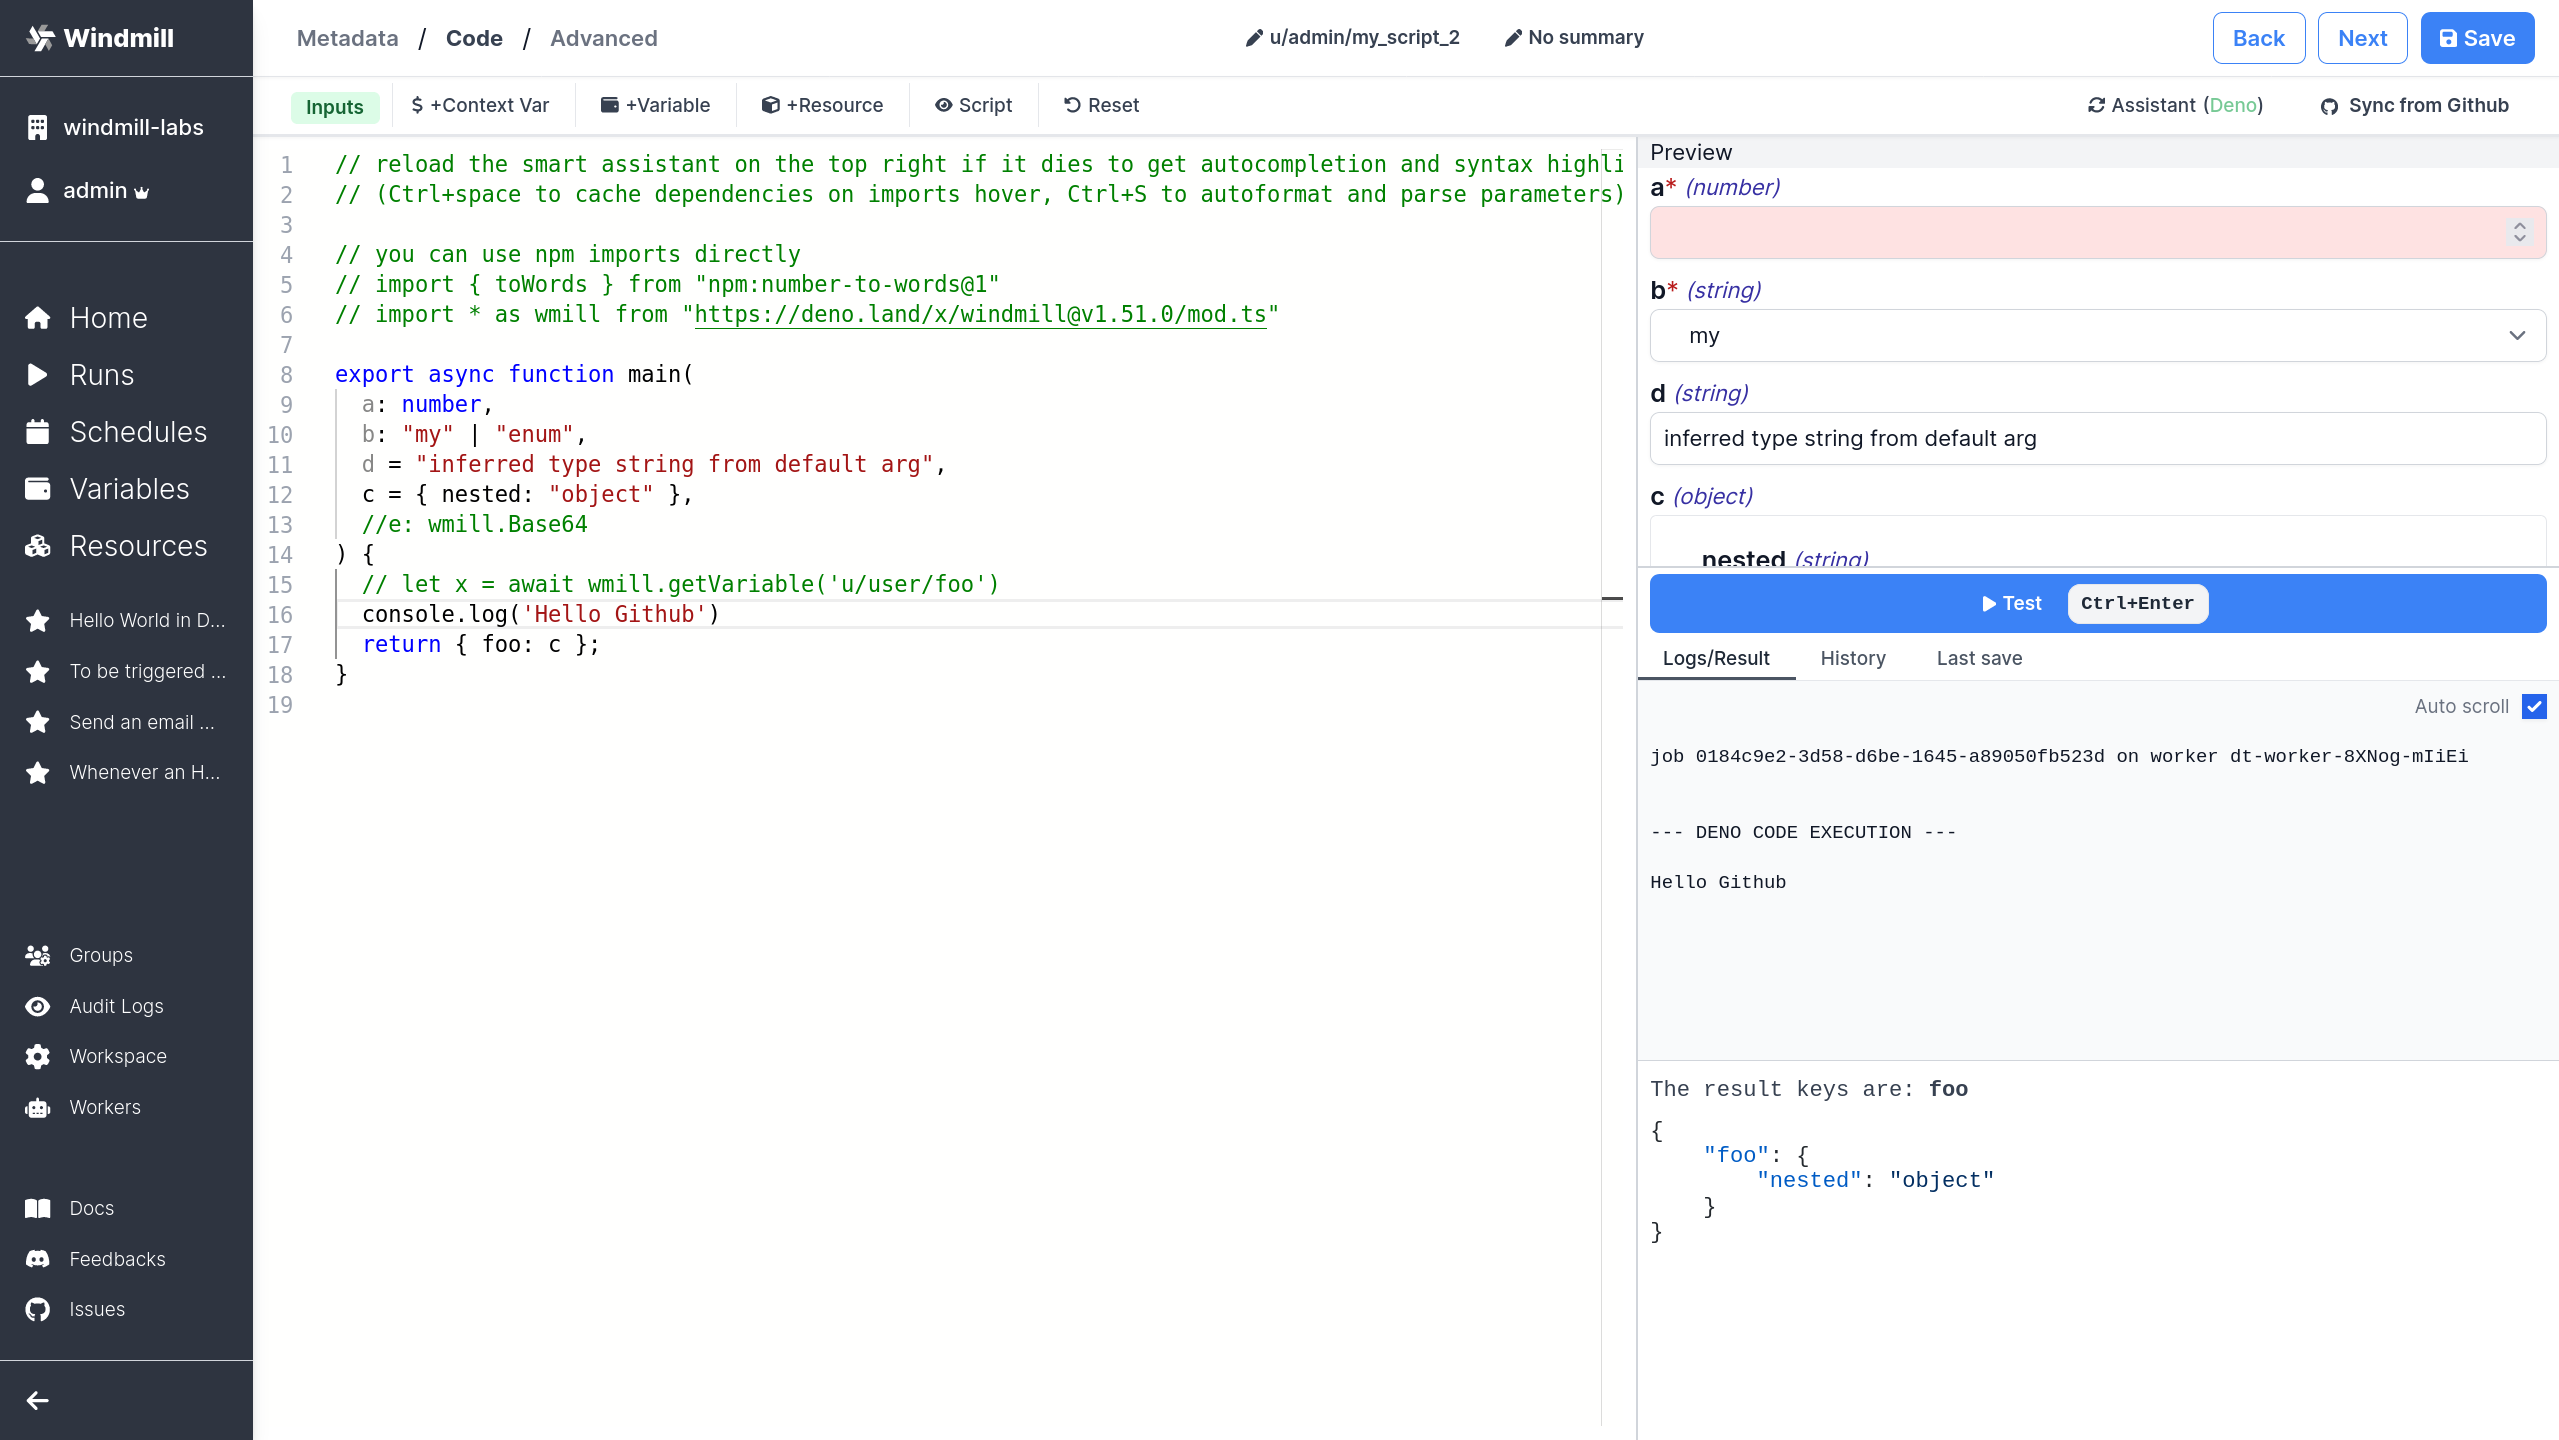
Task: Open starred script Hello World in D...
Action: (x=146, y=620)
